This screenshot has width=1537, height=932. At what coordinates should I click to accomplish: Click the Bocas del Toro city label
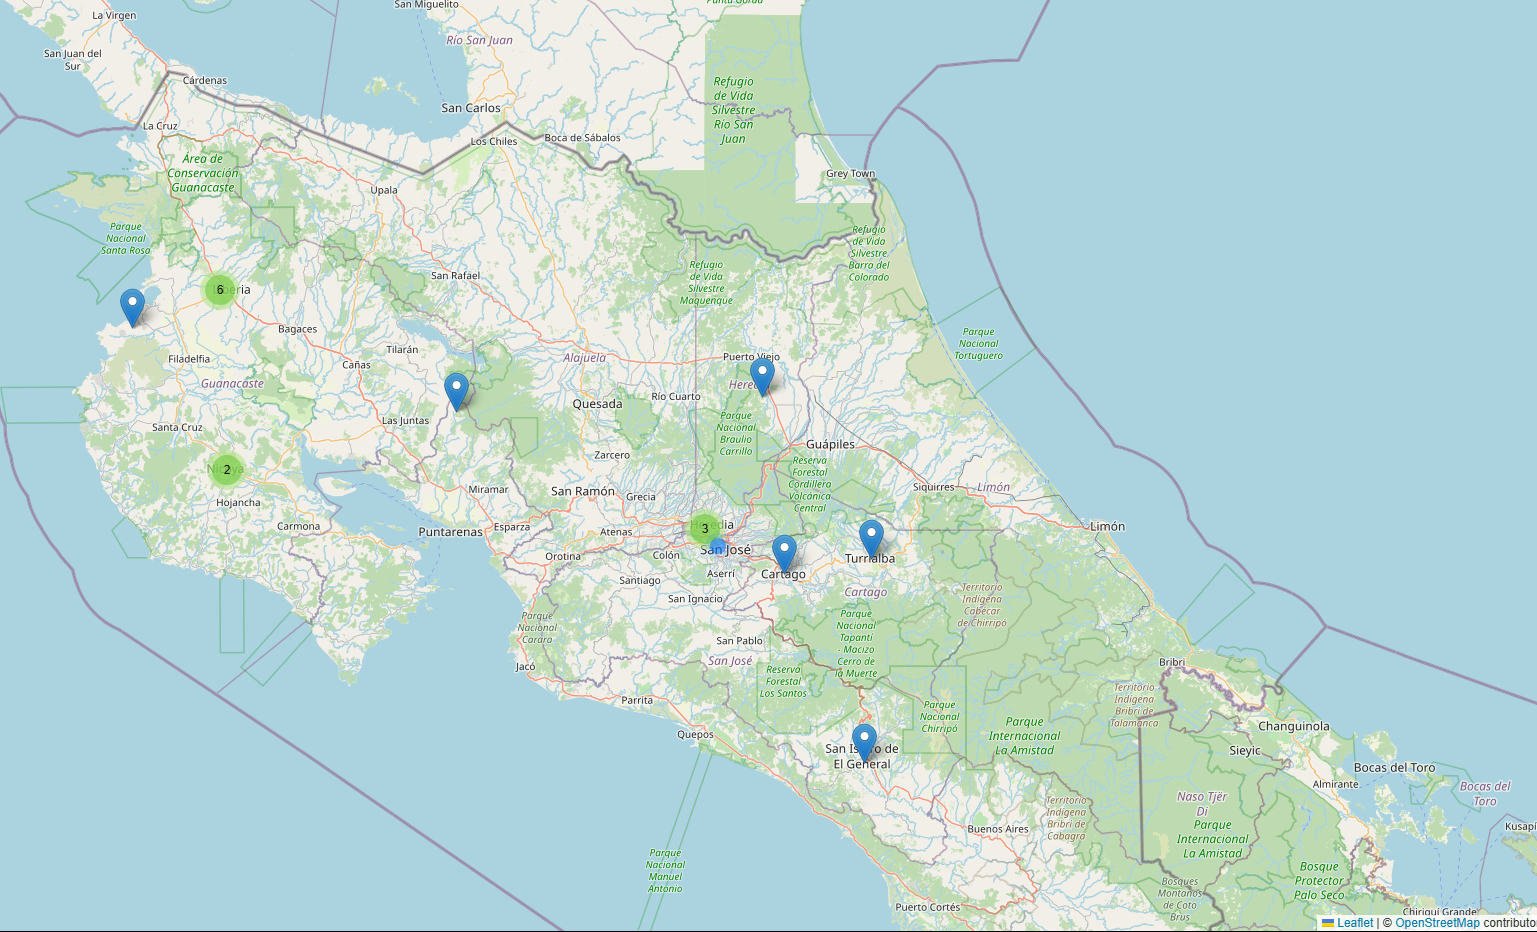pos(1394,768)
